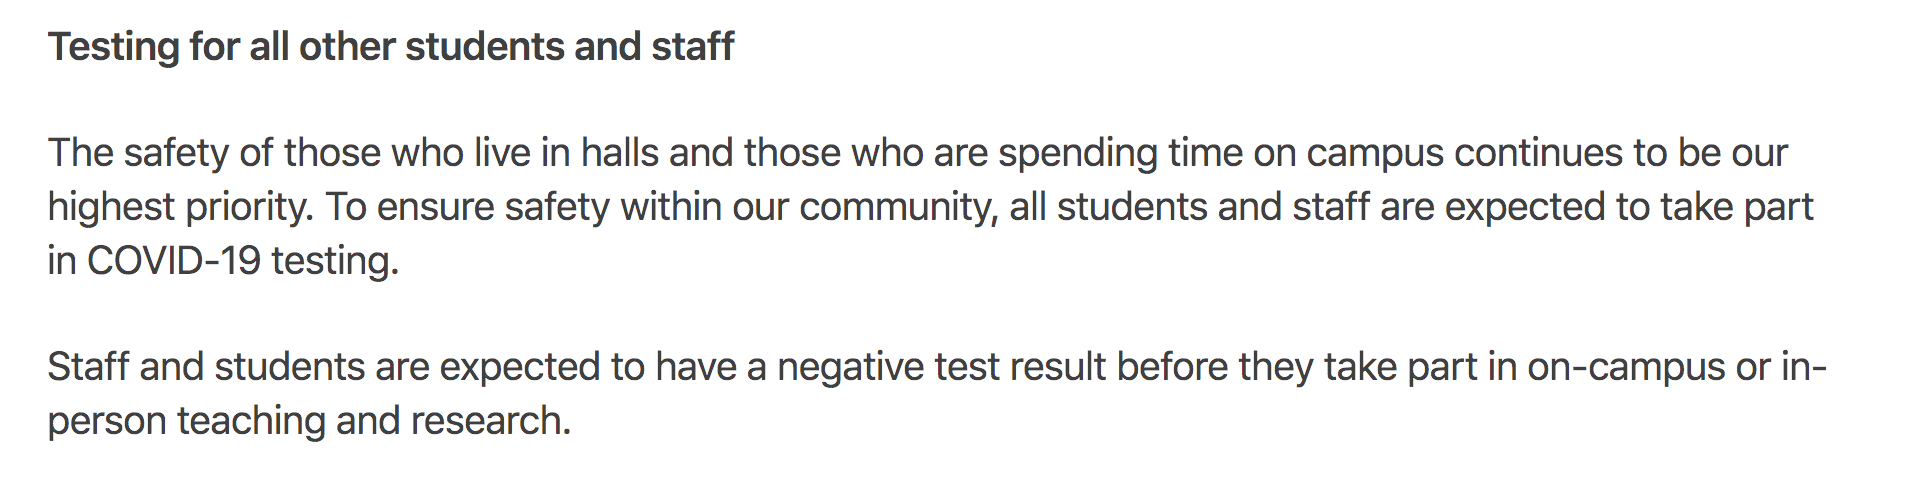The image size is (1906, 478).
Task: Click the word "person" starting the final line
Action: point(107,421)
